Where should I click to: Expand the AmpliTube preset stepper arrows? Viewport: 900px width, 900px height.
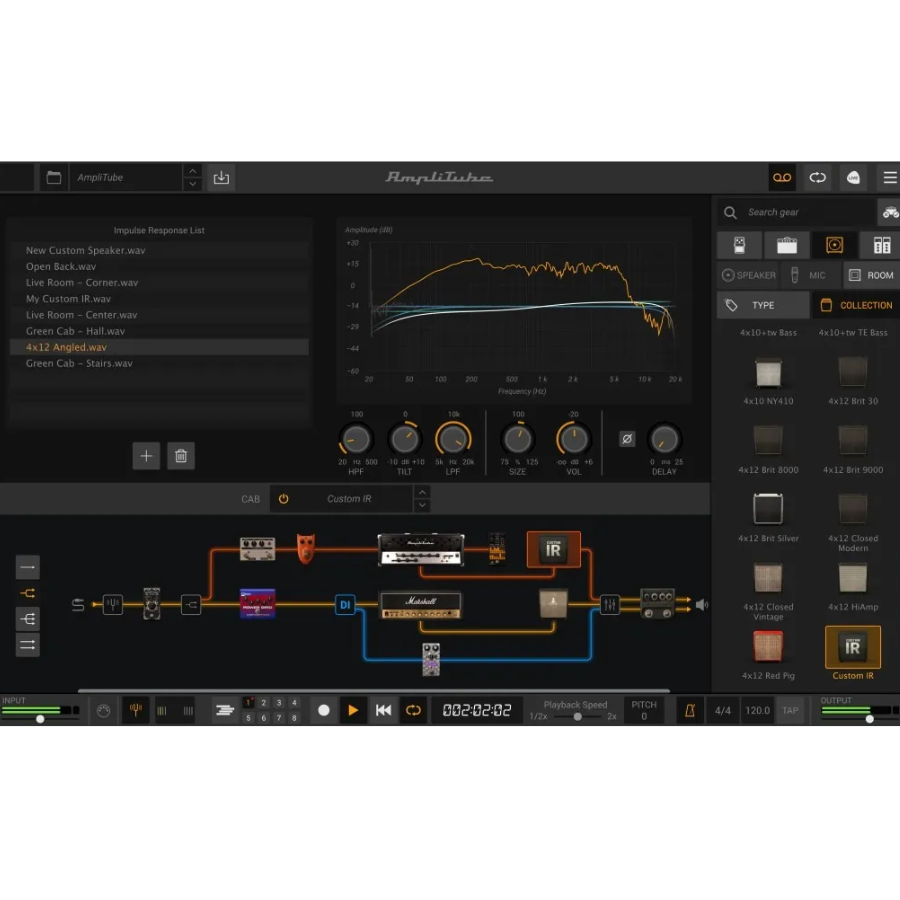pos(192,178)
